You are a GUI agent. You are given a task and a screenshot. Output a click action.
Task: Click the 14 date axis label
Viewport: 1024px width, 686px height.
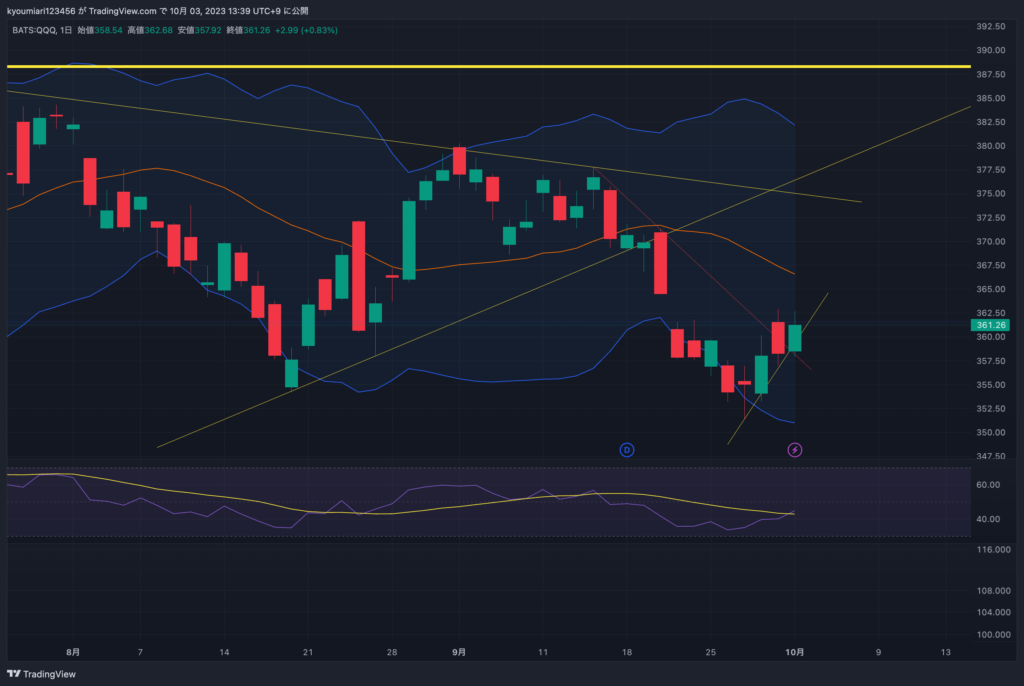224,652
